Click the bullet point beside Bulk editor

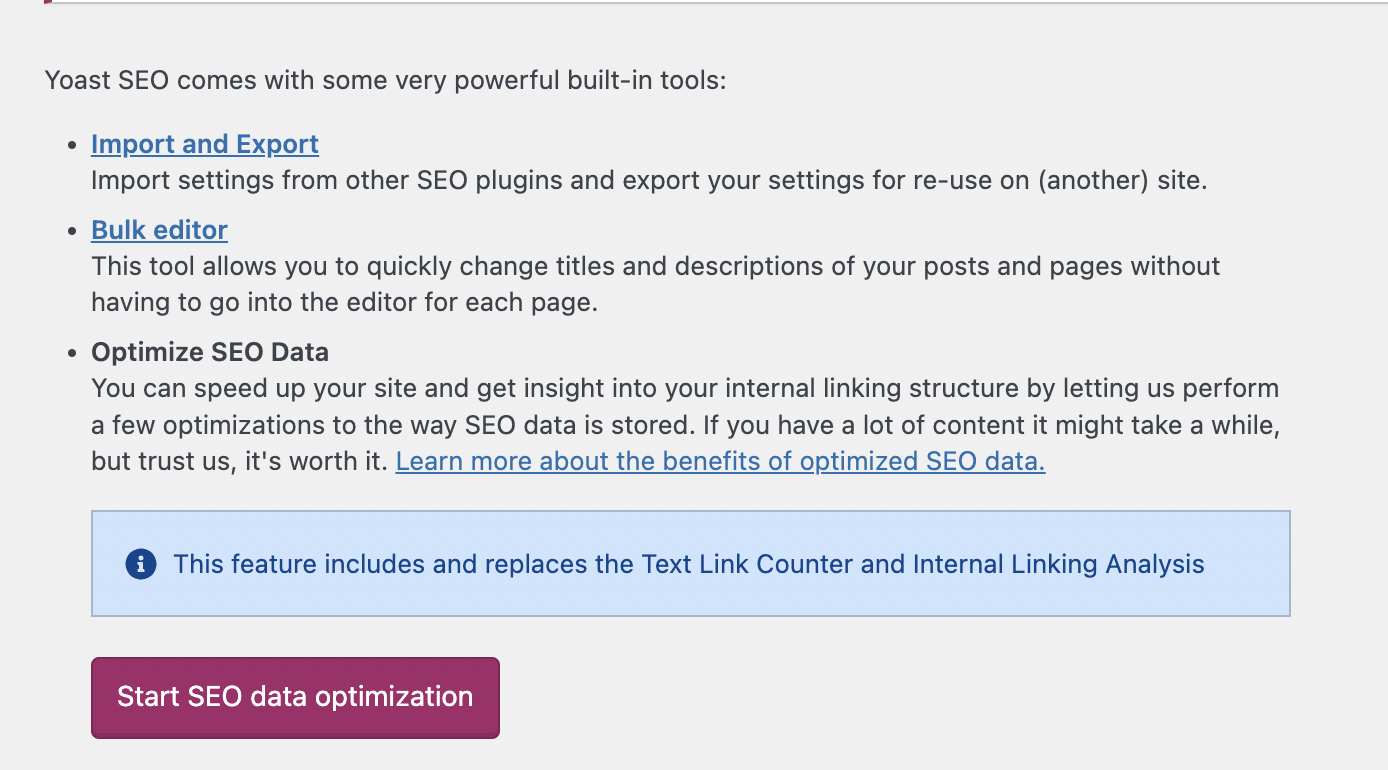(71, 232)
